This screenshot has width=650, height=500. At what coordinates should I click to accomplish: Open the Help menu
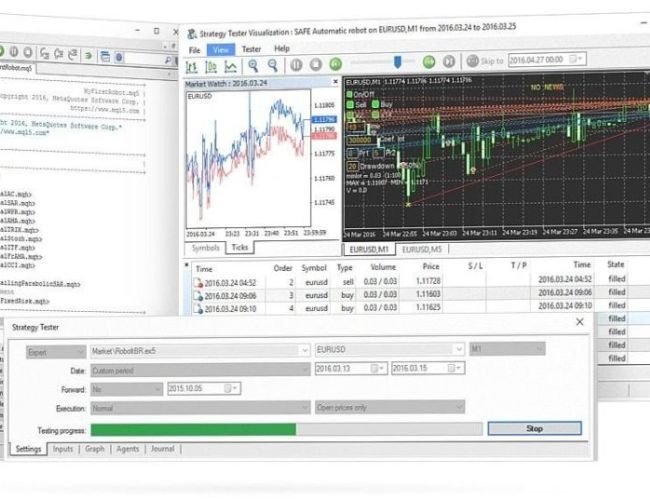[282, 49]
